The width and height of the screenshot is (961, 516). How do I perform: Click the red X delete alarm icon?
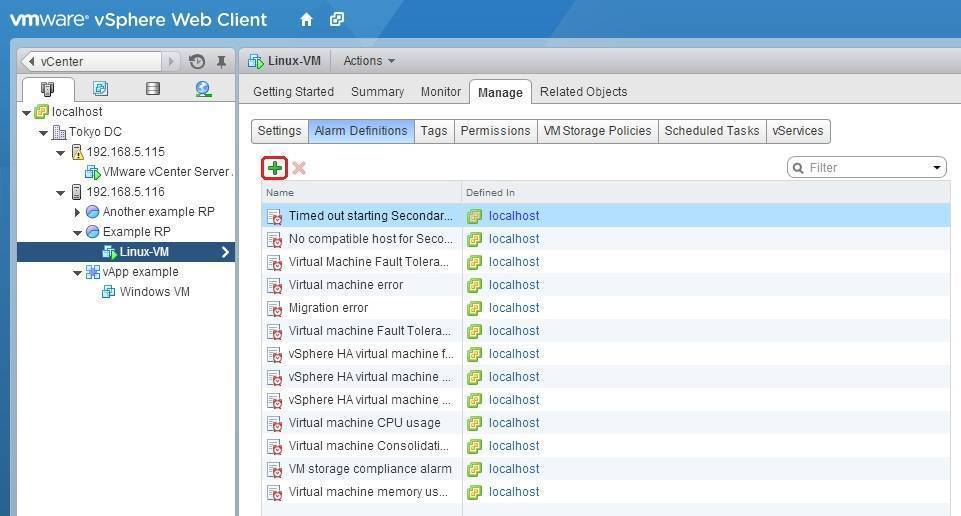[x=299, y=168]
